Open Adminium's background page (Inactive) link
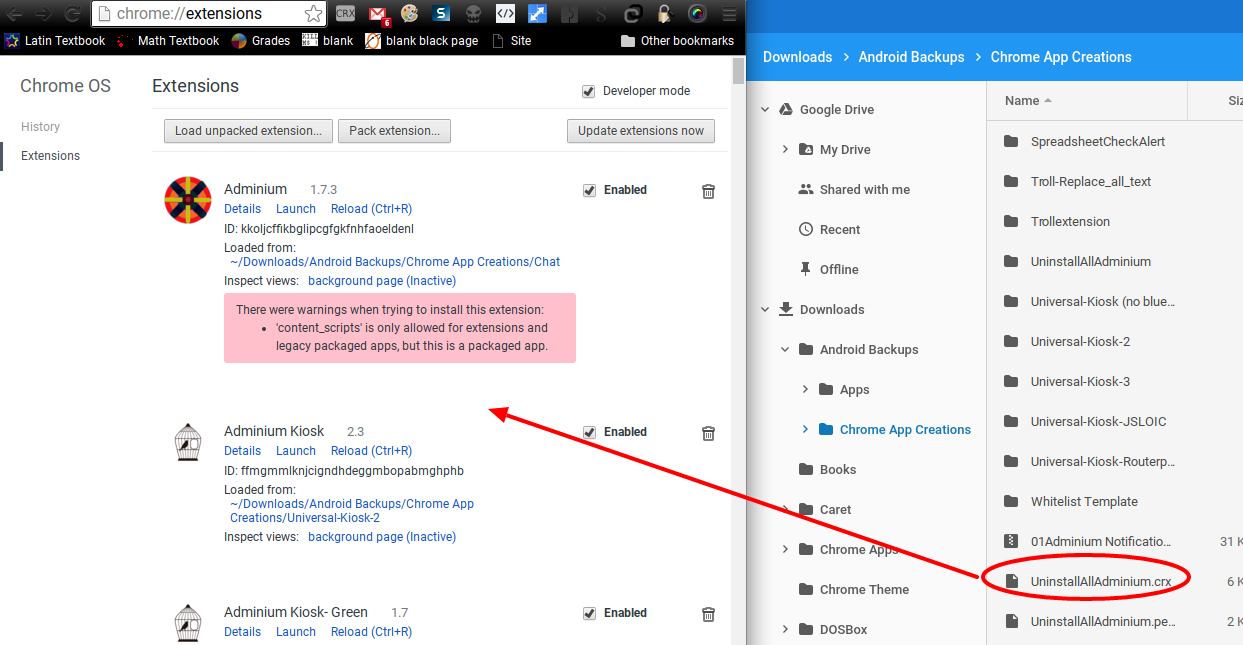This screenshot has height=645, width=1243. [382, 281]
